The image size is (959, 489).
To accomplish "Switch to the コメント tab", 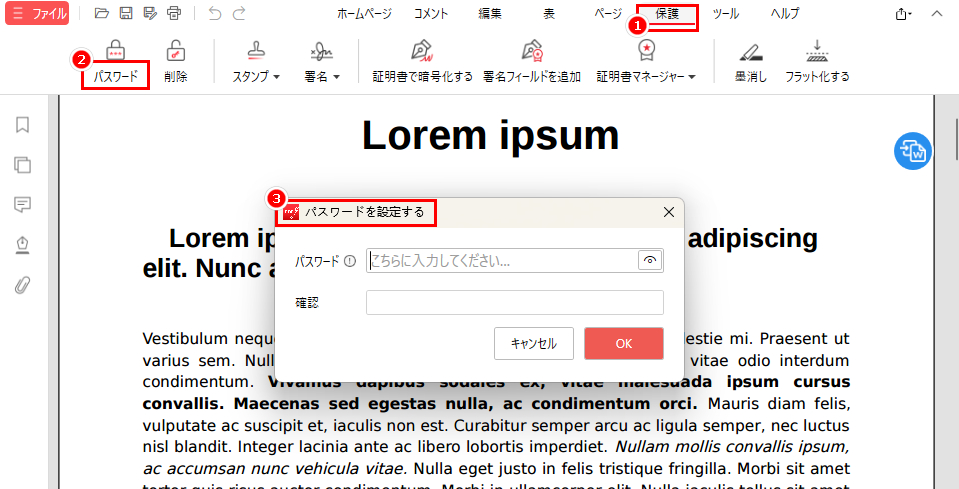I will coord(431,13).
